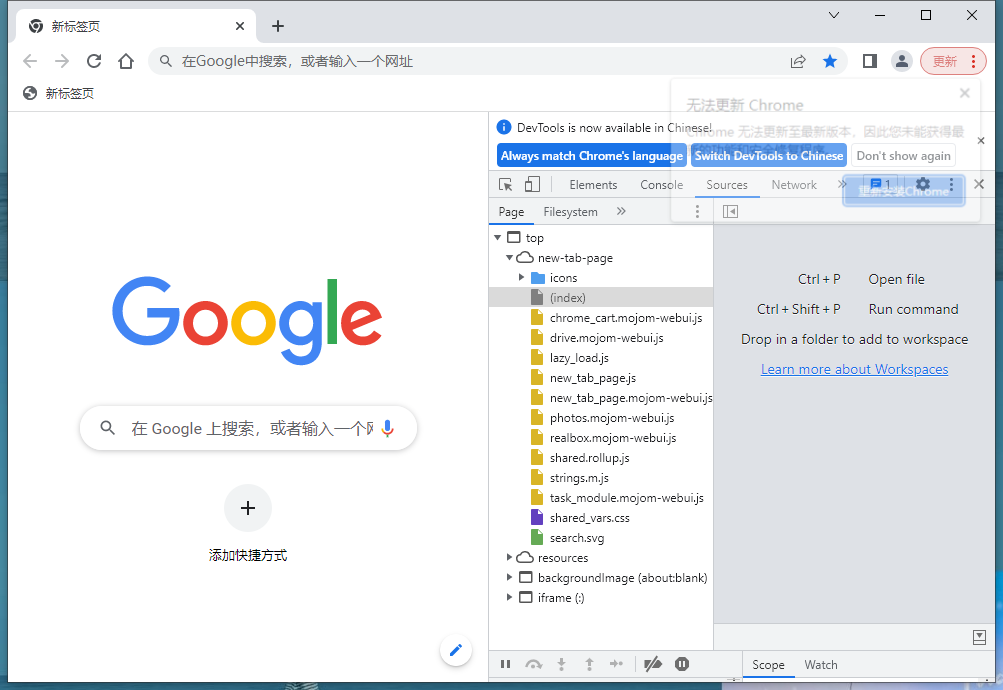Viewport: 1003px width, 690px height.
Task: Reload the page with the refresh icon
Action: coord(94,61)
